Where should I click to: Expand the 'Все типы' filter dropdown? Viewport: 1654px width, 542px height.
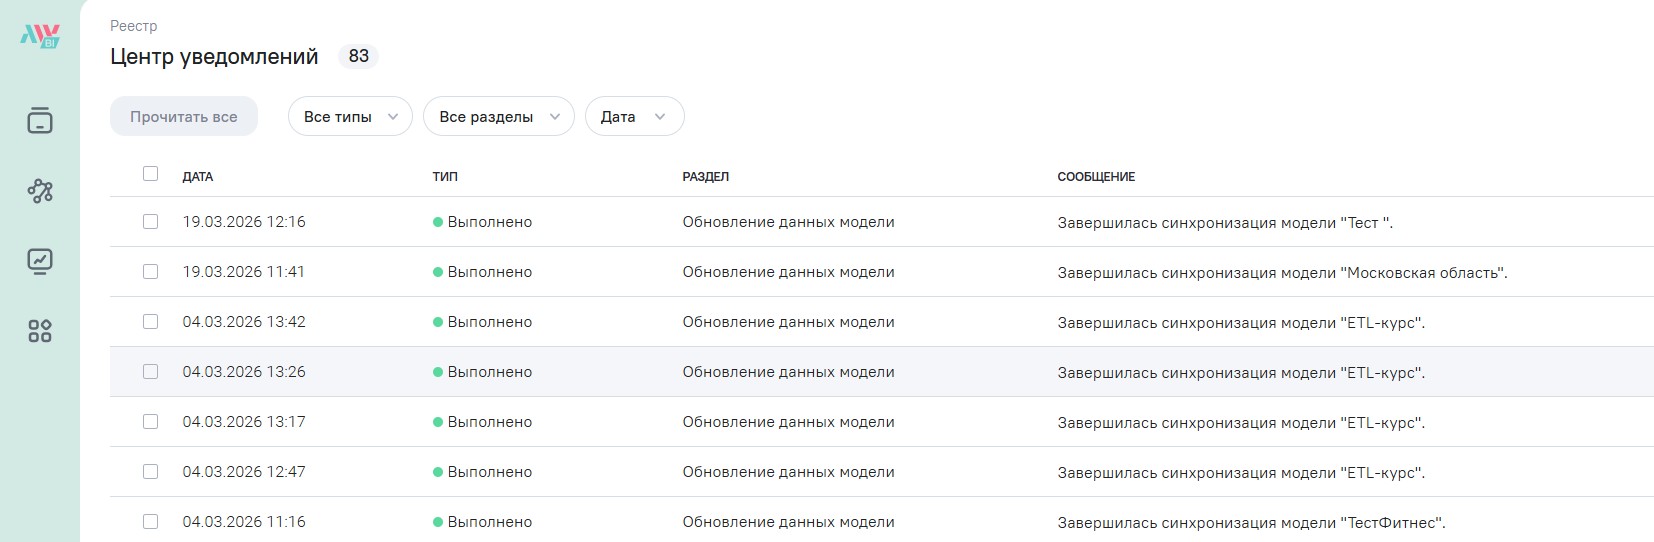click(350, 116)
